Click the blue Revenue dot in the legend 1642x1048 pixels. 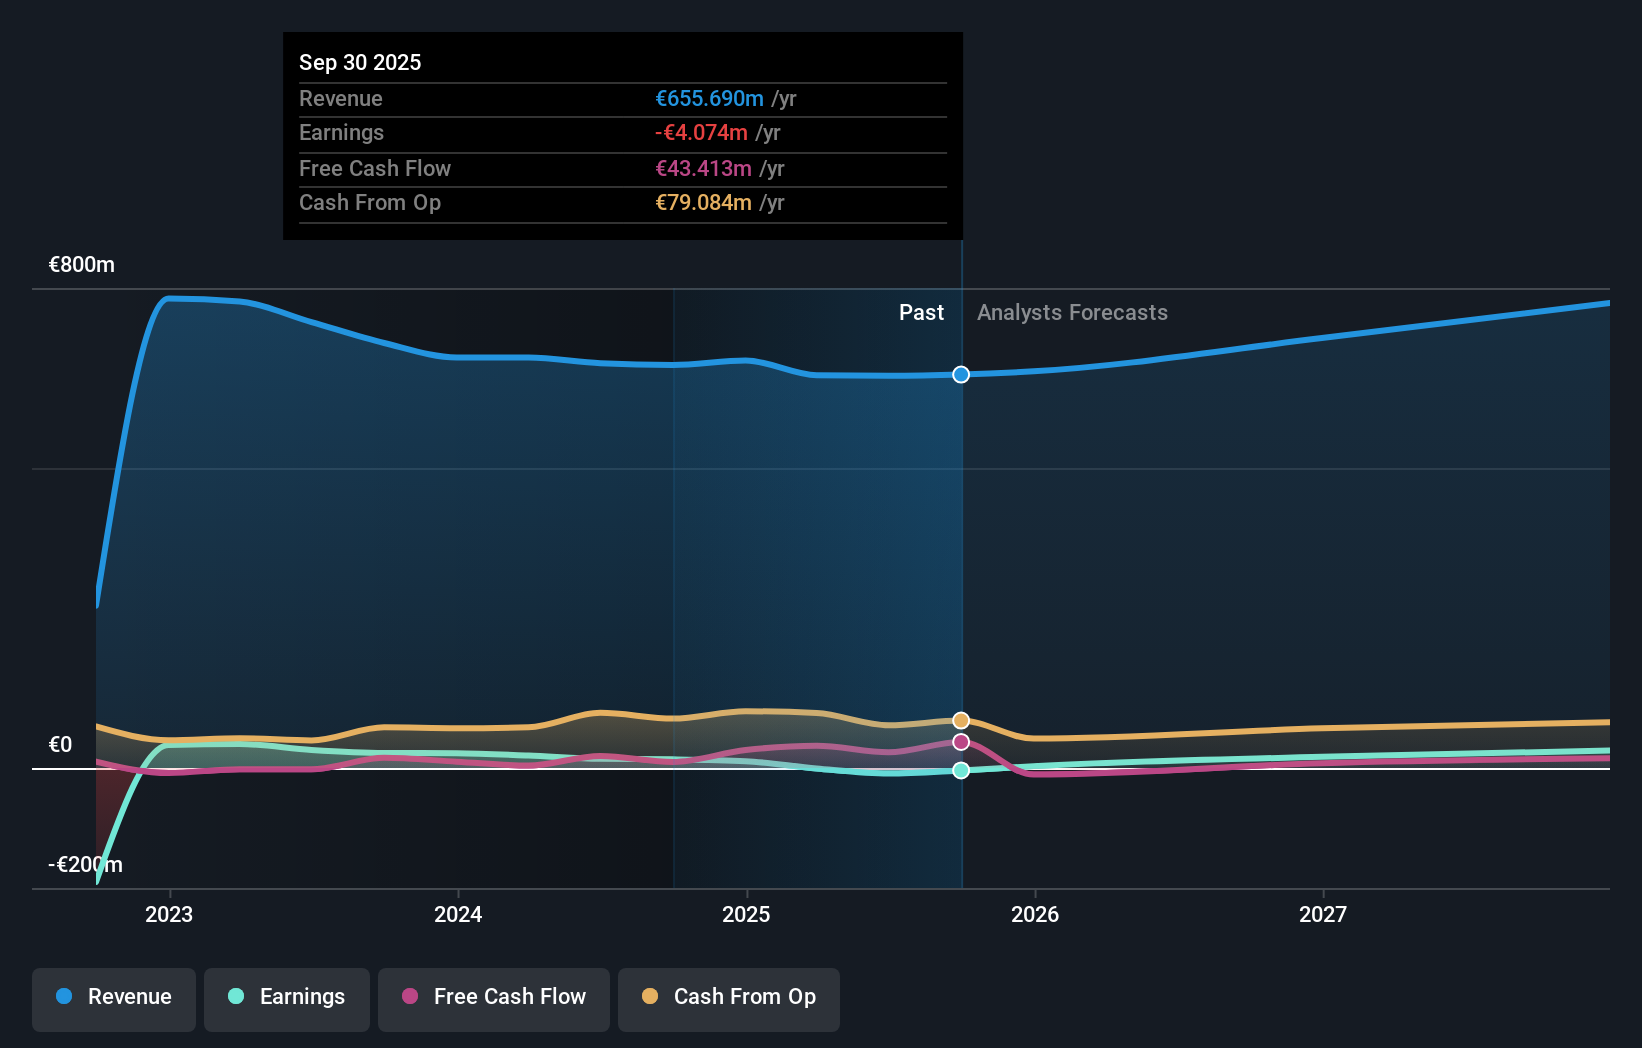coord(62,997)
